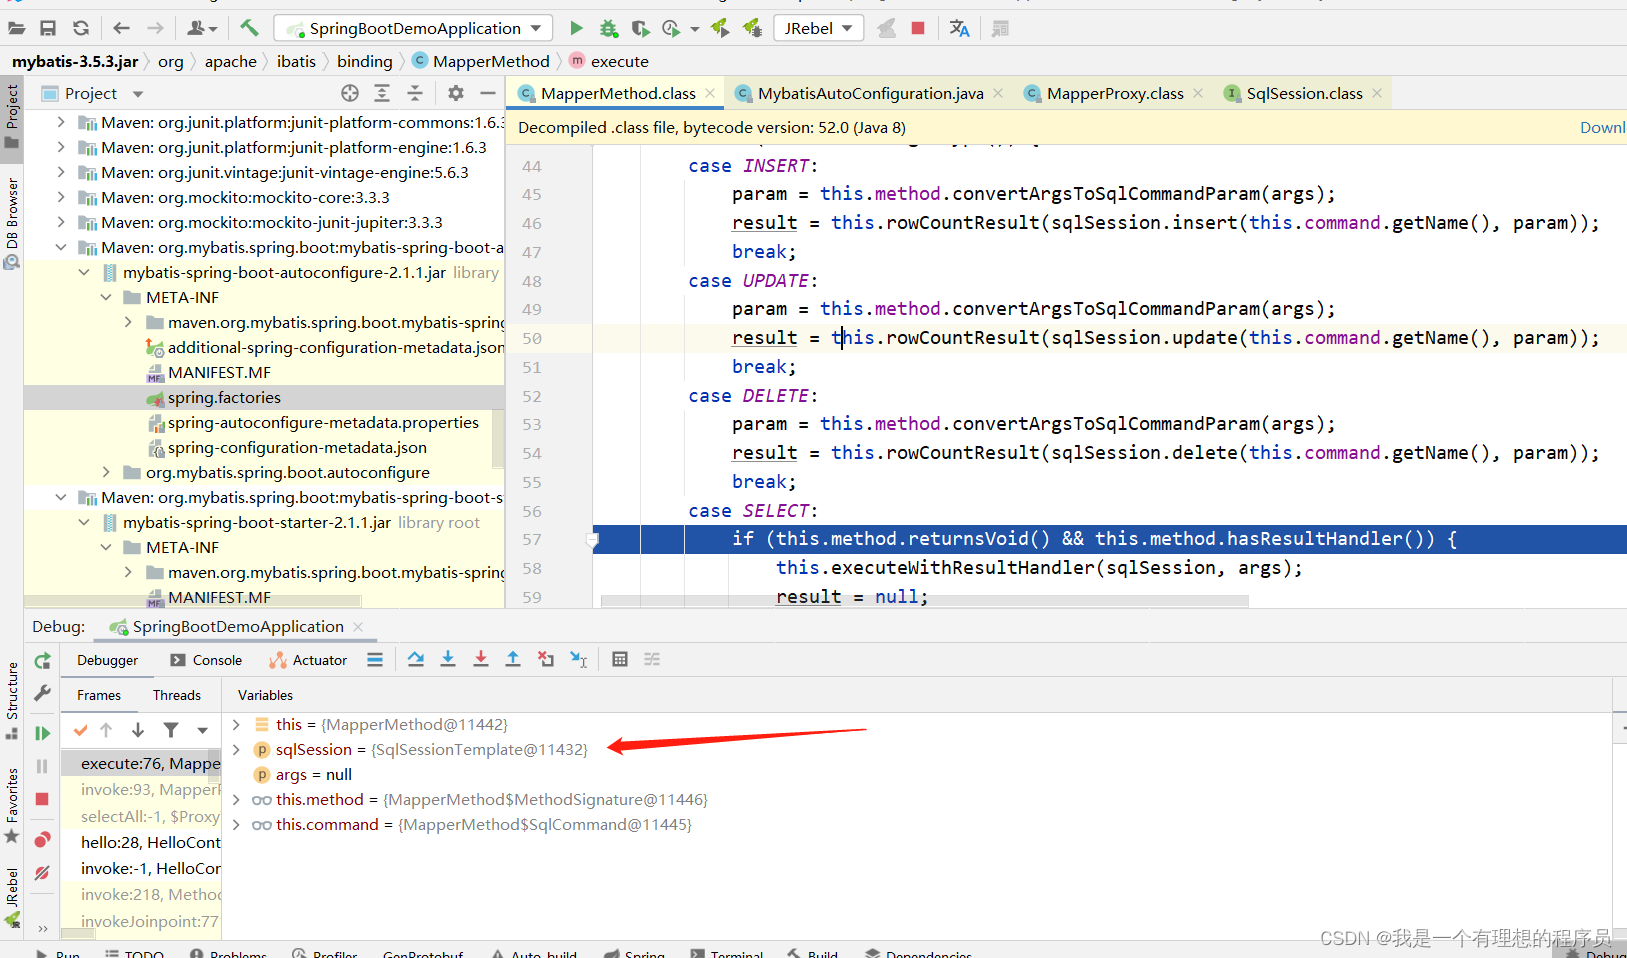
Task: Open the JRebel dropdown in toolbar
Action: [x=819, y=28]
